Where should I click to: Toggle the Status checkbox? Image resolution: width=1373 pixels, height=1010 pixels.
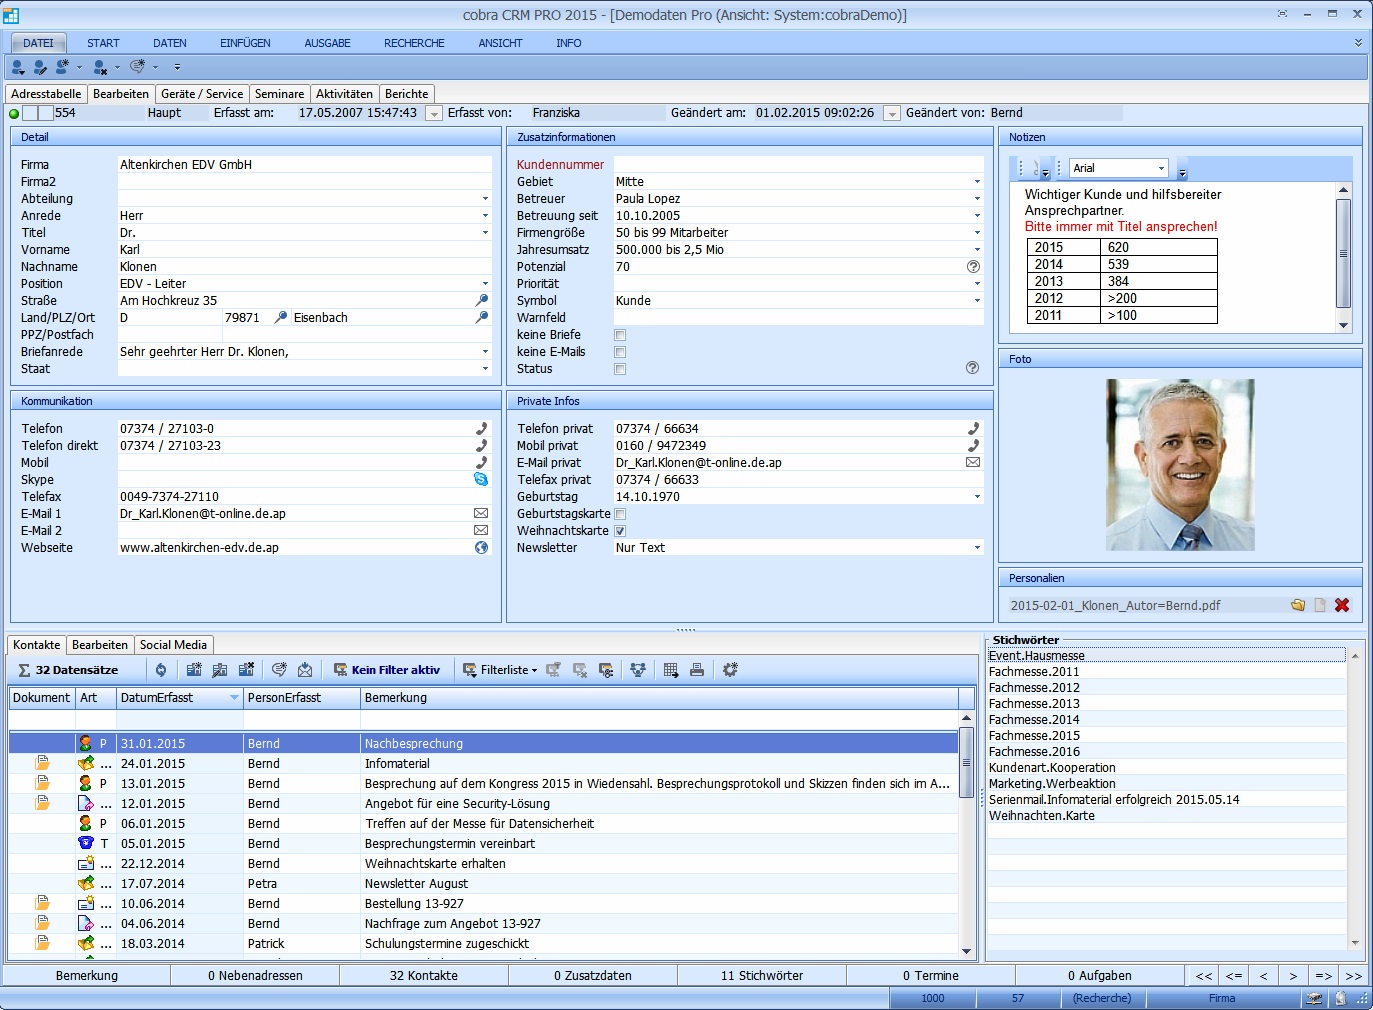click(620, 369)
